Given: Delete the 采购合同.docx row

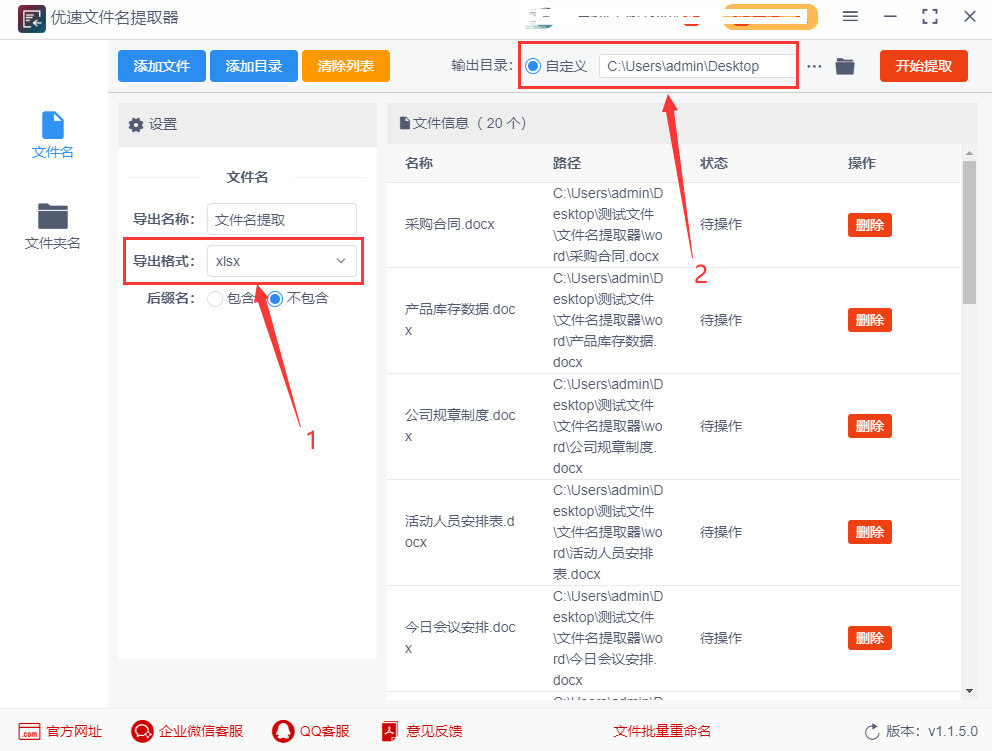Looking at the screenshot, I should click(x=870, y=225).
